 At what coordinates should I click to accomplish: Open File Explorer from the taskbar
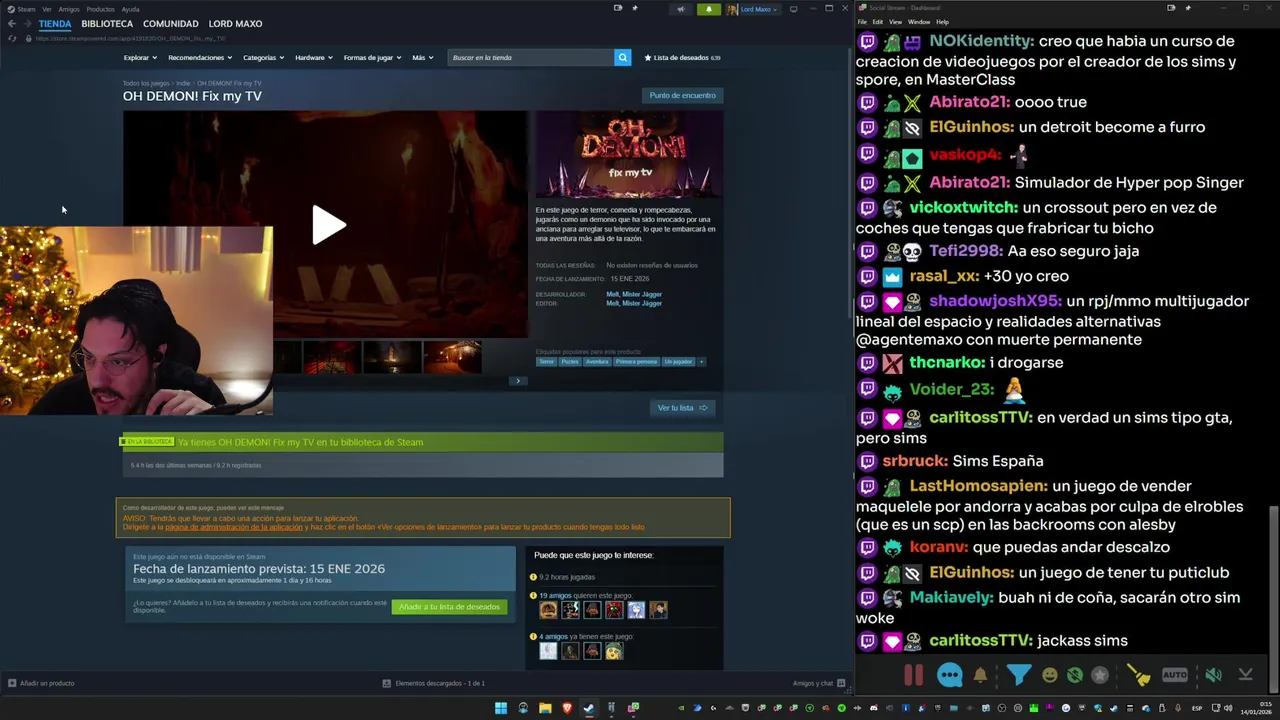click(x=545, y=708)
